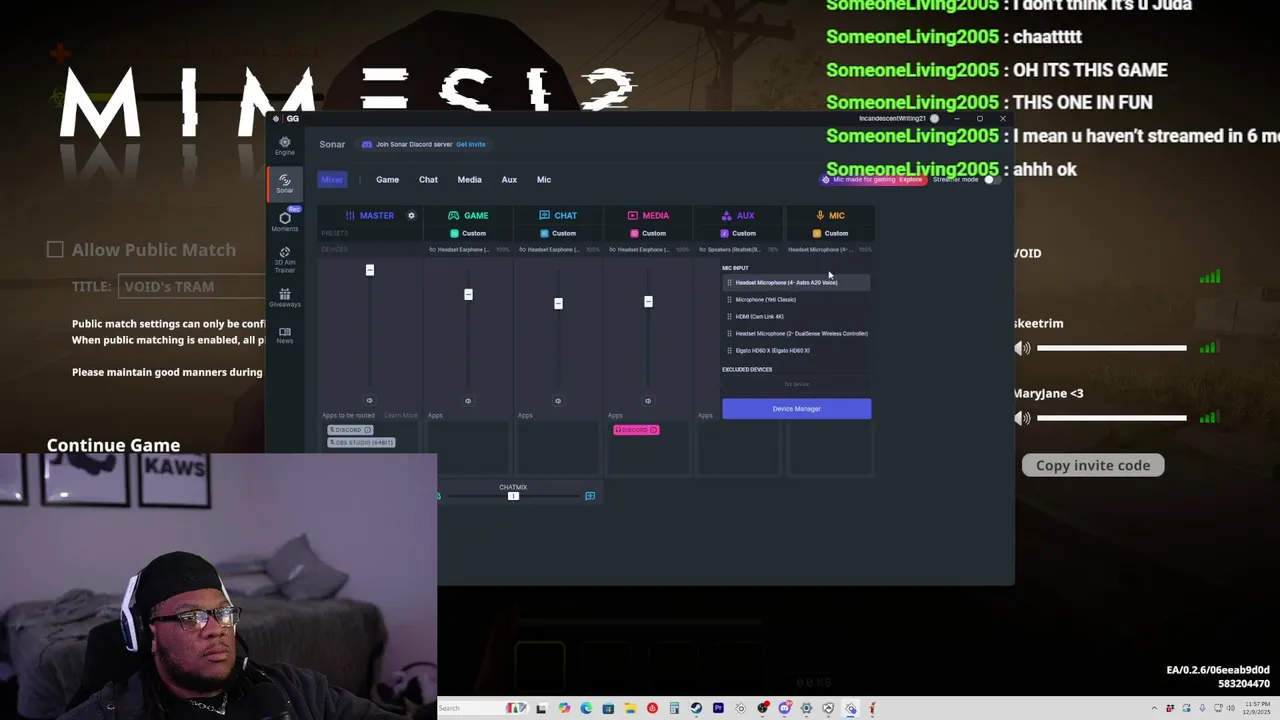The height and width of the screenshot is (720, 1280).
Task: Click Explore on mic promo banner
Action: [910, 180]
